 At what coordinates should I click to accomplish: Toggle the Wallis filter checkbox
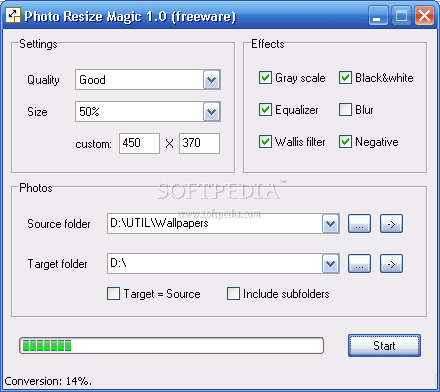click(x=265, y=142)
